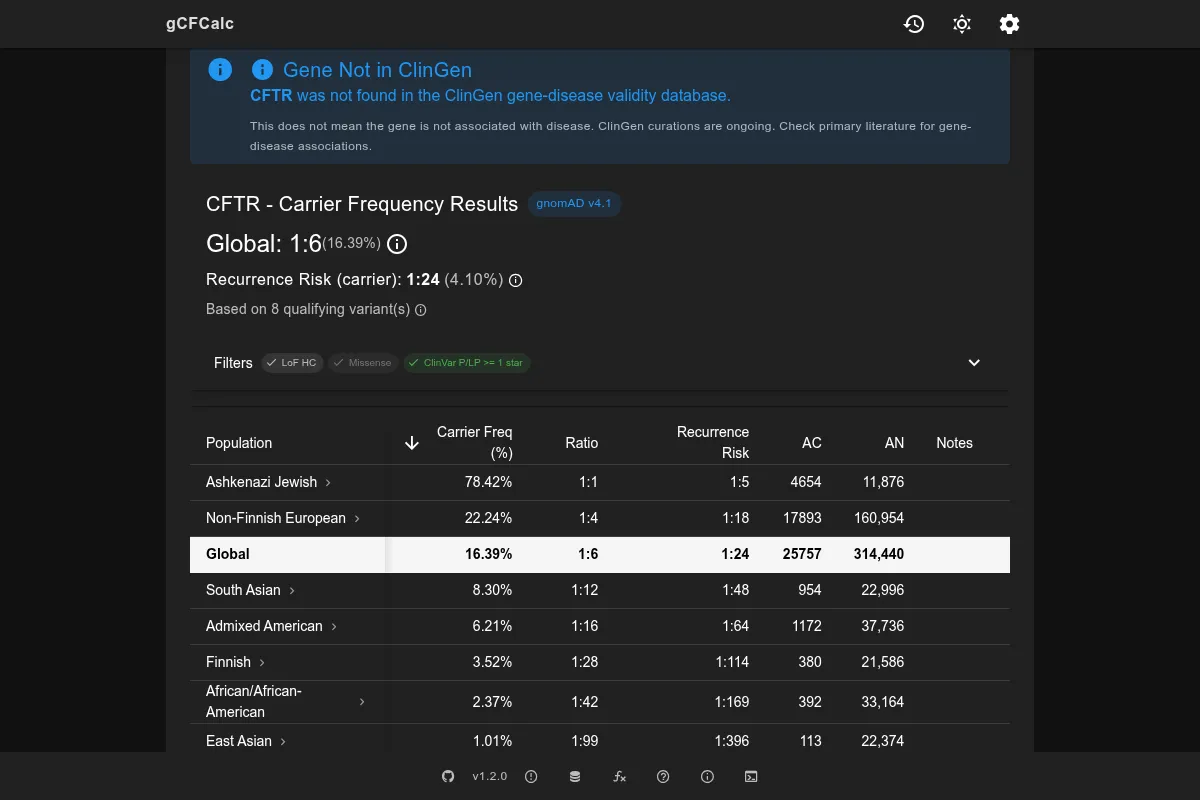Expand the East Asian population row
The height and width of the screenshot is (800, 1200).
pyautogui.click(x=283, y=741)
